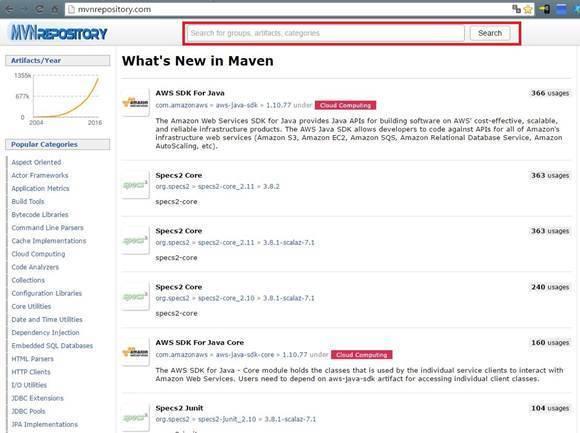Open Core Utilities category
Viewport: 580px width, 433px height.
coord(31,307)
